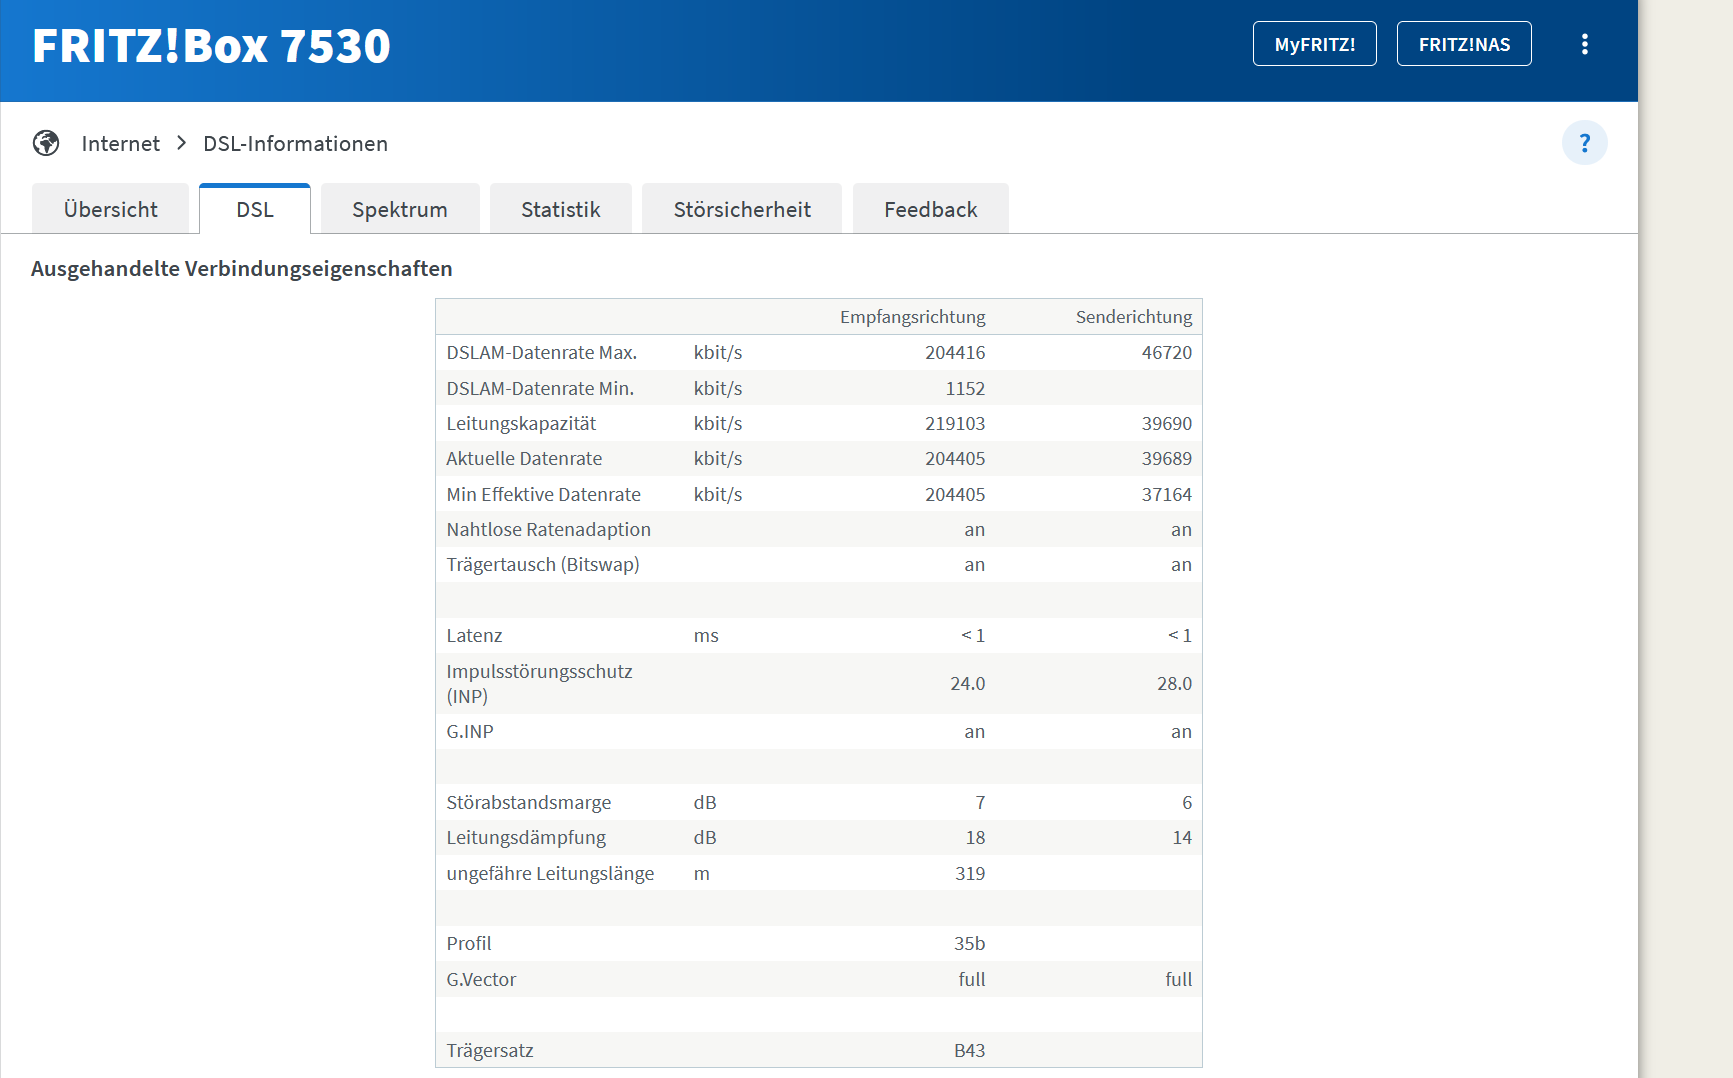Click the line length value 319
The height and width of the screenshot is (1078, 1733).
pyautogui.click(x=970, y=873)
